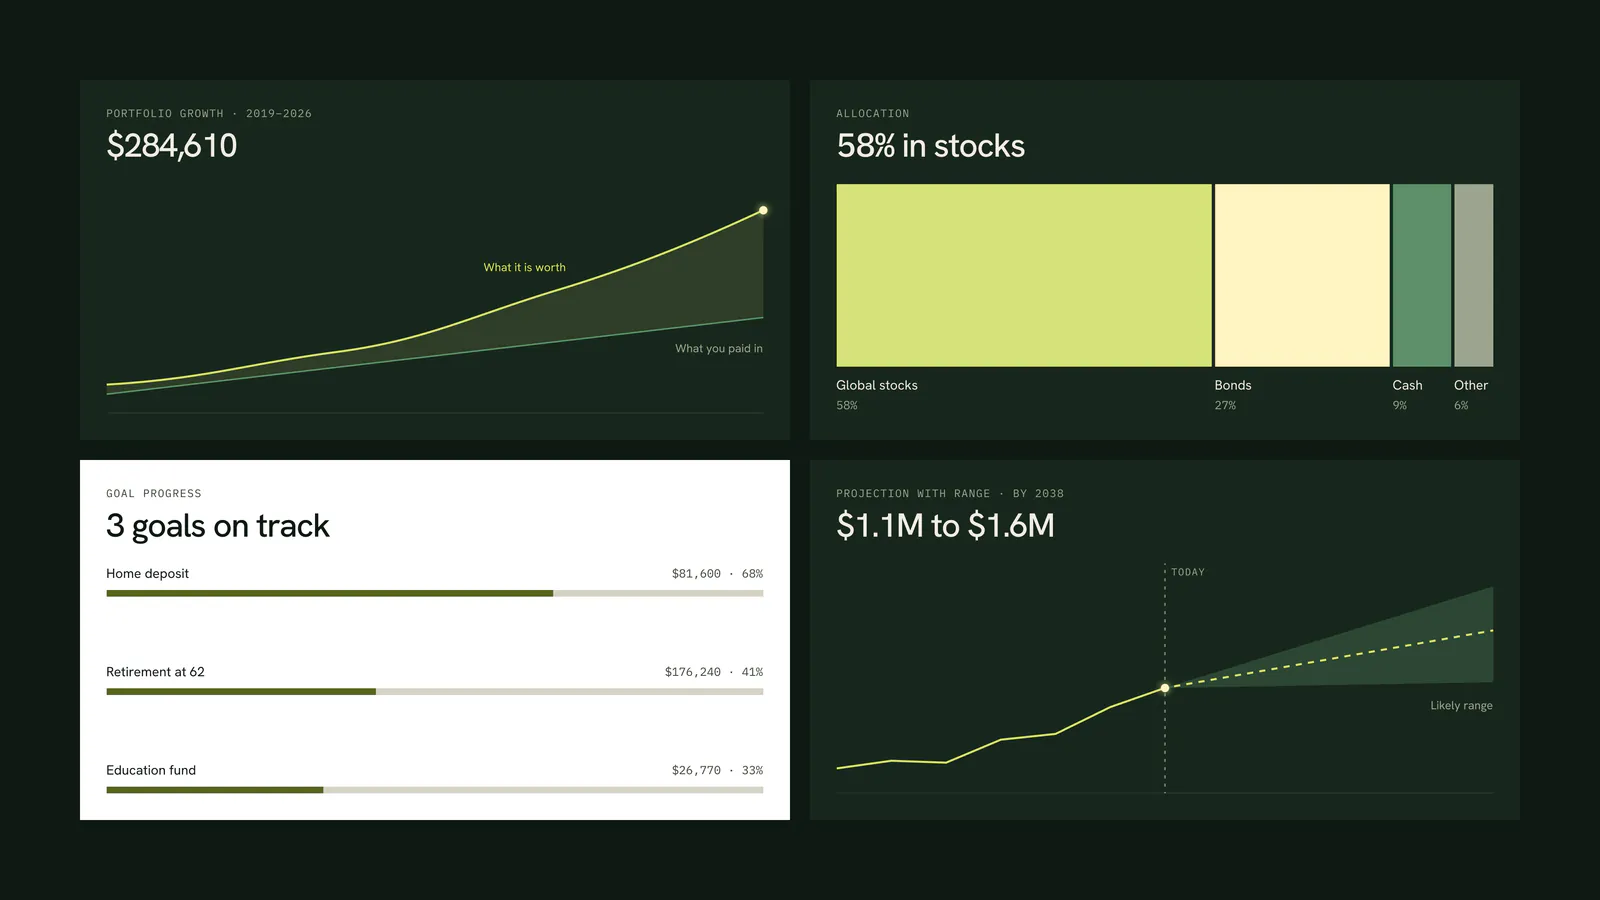Click the 'Cash' legend label
Screen dimensions: 1600x900
pyautogui.click(x=1407, y=385)
